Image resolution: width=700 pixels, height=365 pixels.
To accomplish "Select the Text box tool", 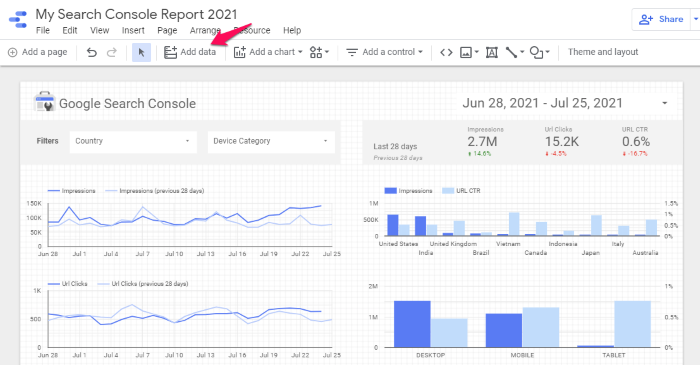I will (492, 52).
